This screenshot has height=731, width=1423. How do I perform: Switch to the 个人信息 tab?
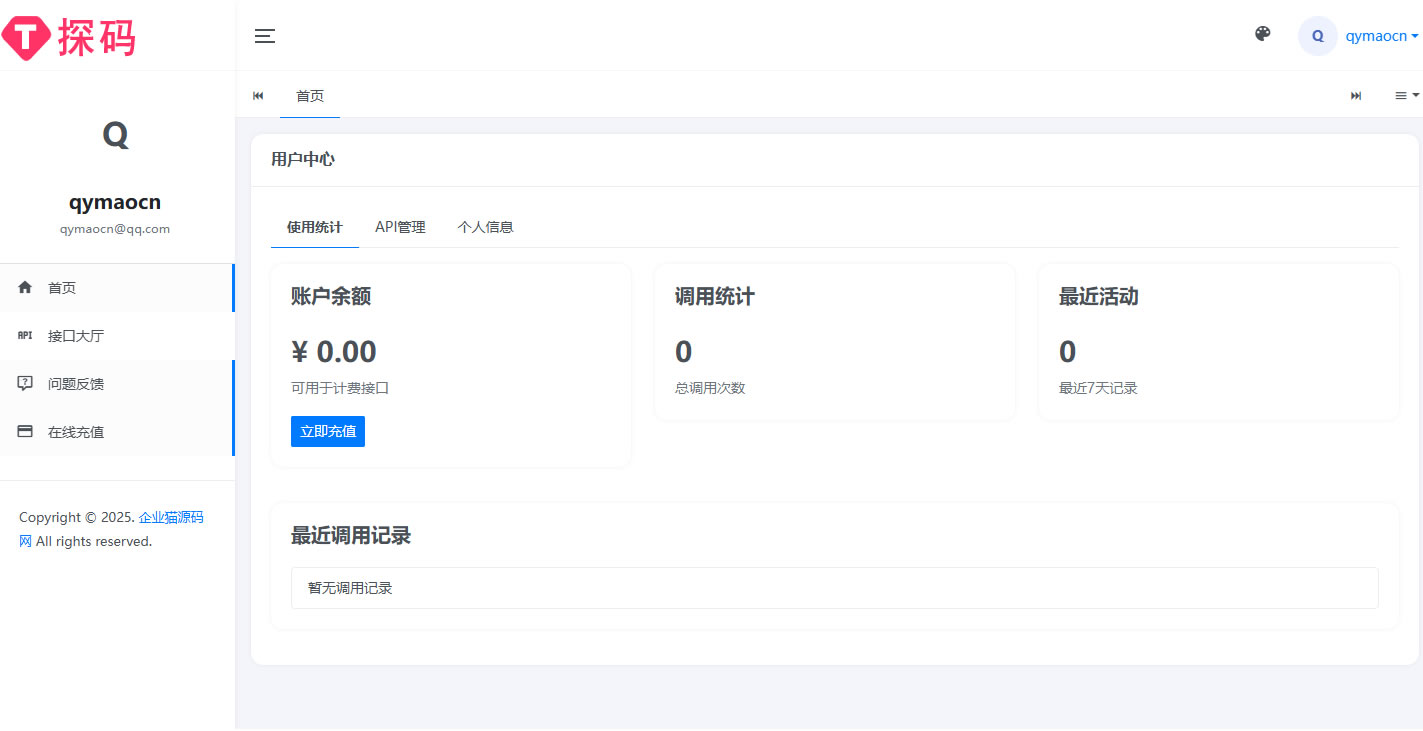click(485, 227)
